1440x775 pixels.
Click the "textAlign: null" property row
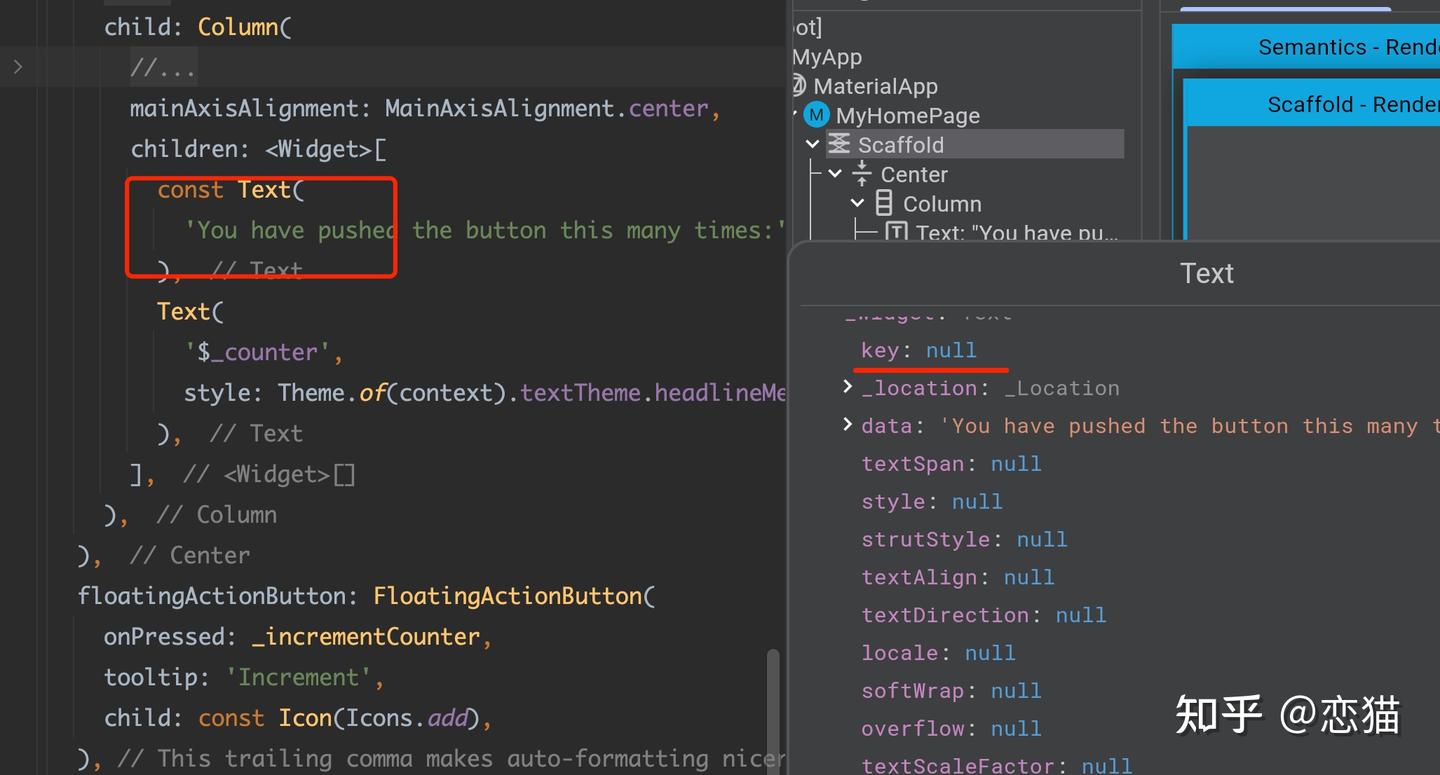point(957,577)
